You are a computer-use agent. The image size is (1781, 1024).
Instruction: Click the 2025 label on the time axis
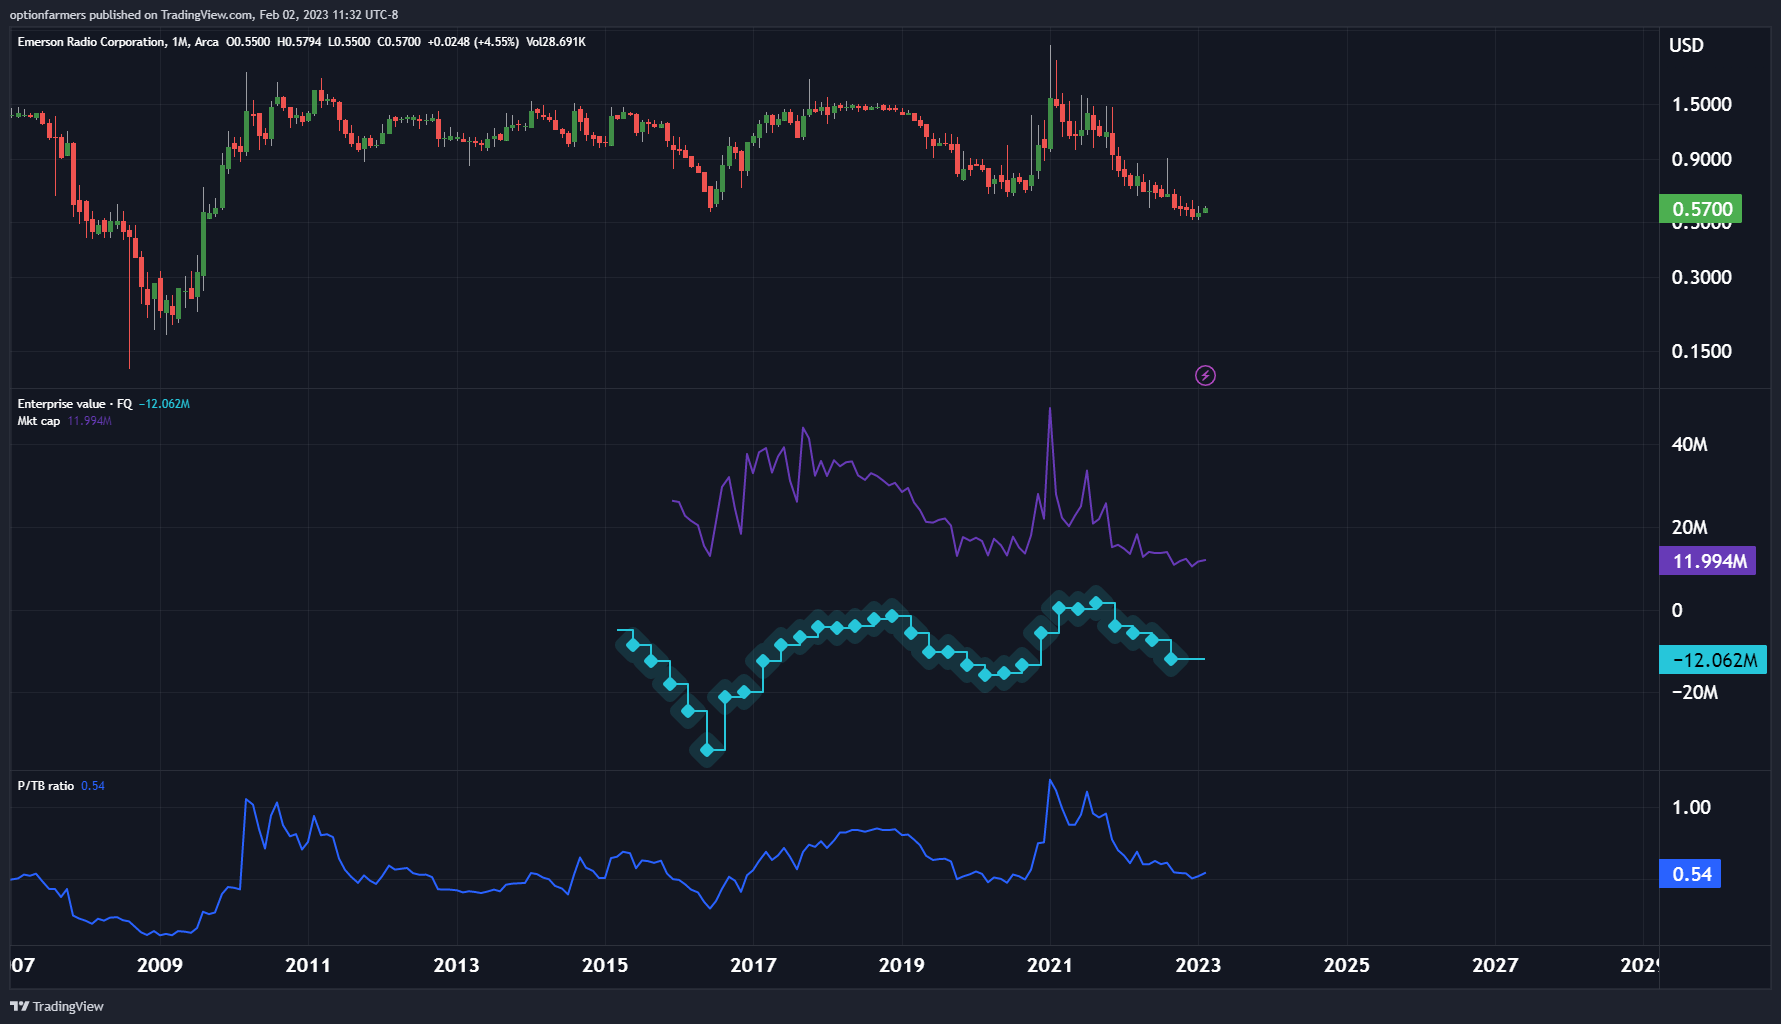[1346, 965]
